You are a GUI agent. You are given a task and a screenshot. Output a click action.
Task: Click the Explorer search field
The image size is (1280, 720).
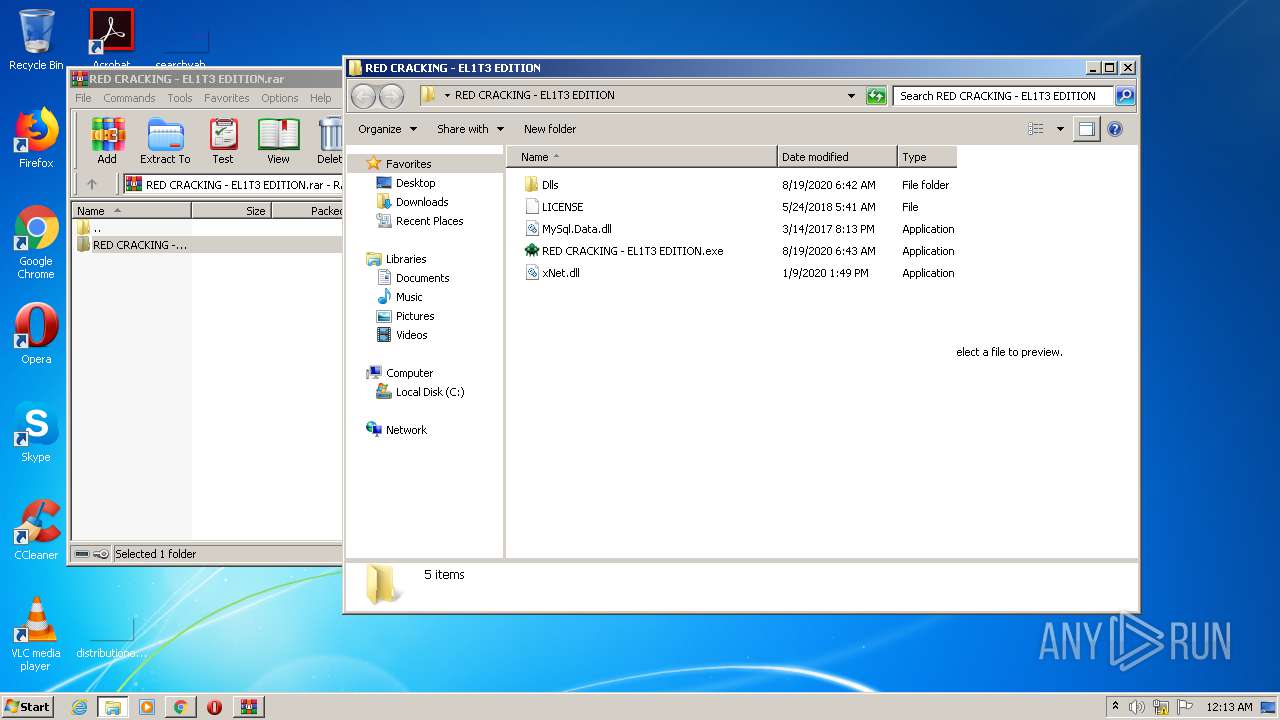pyautogui.click(x=1003, y=96)
